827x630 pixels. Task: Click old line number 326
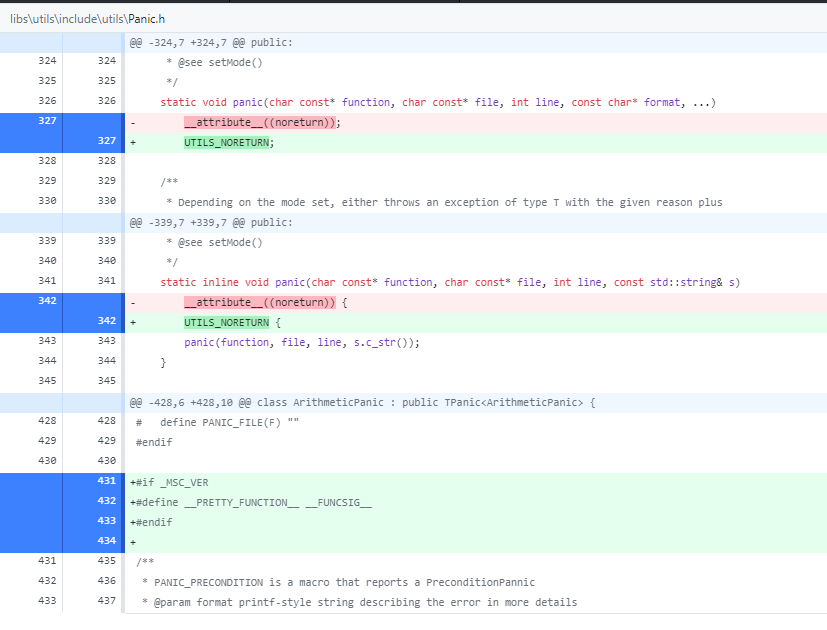point(47,101)
